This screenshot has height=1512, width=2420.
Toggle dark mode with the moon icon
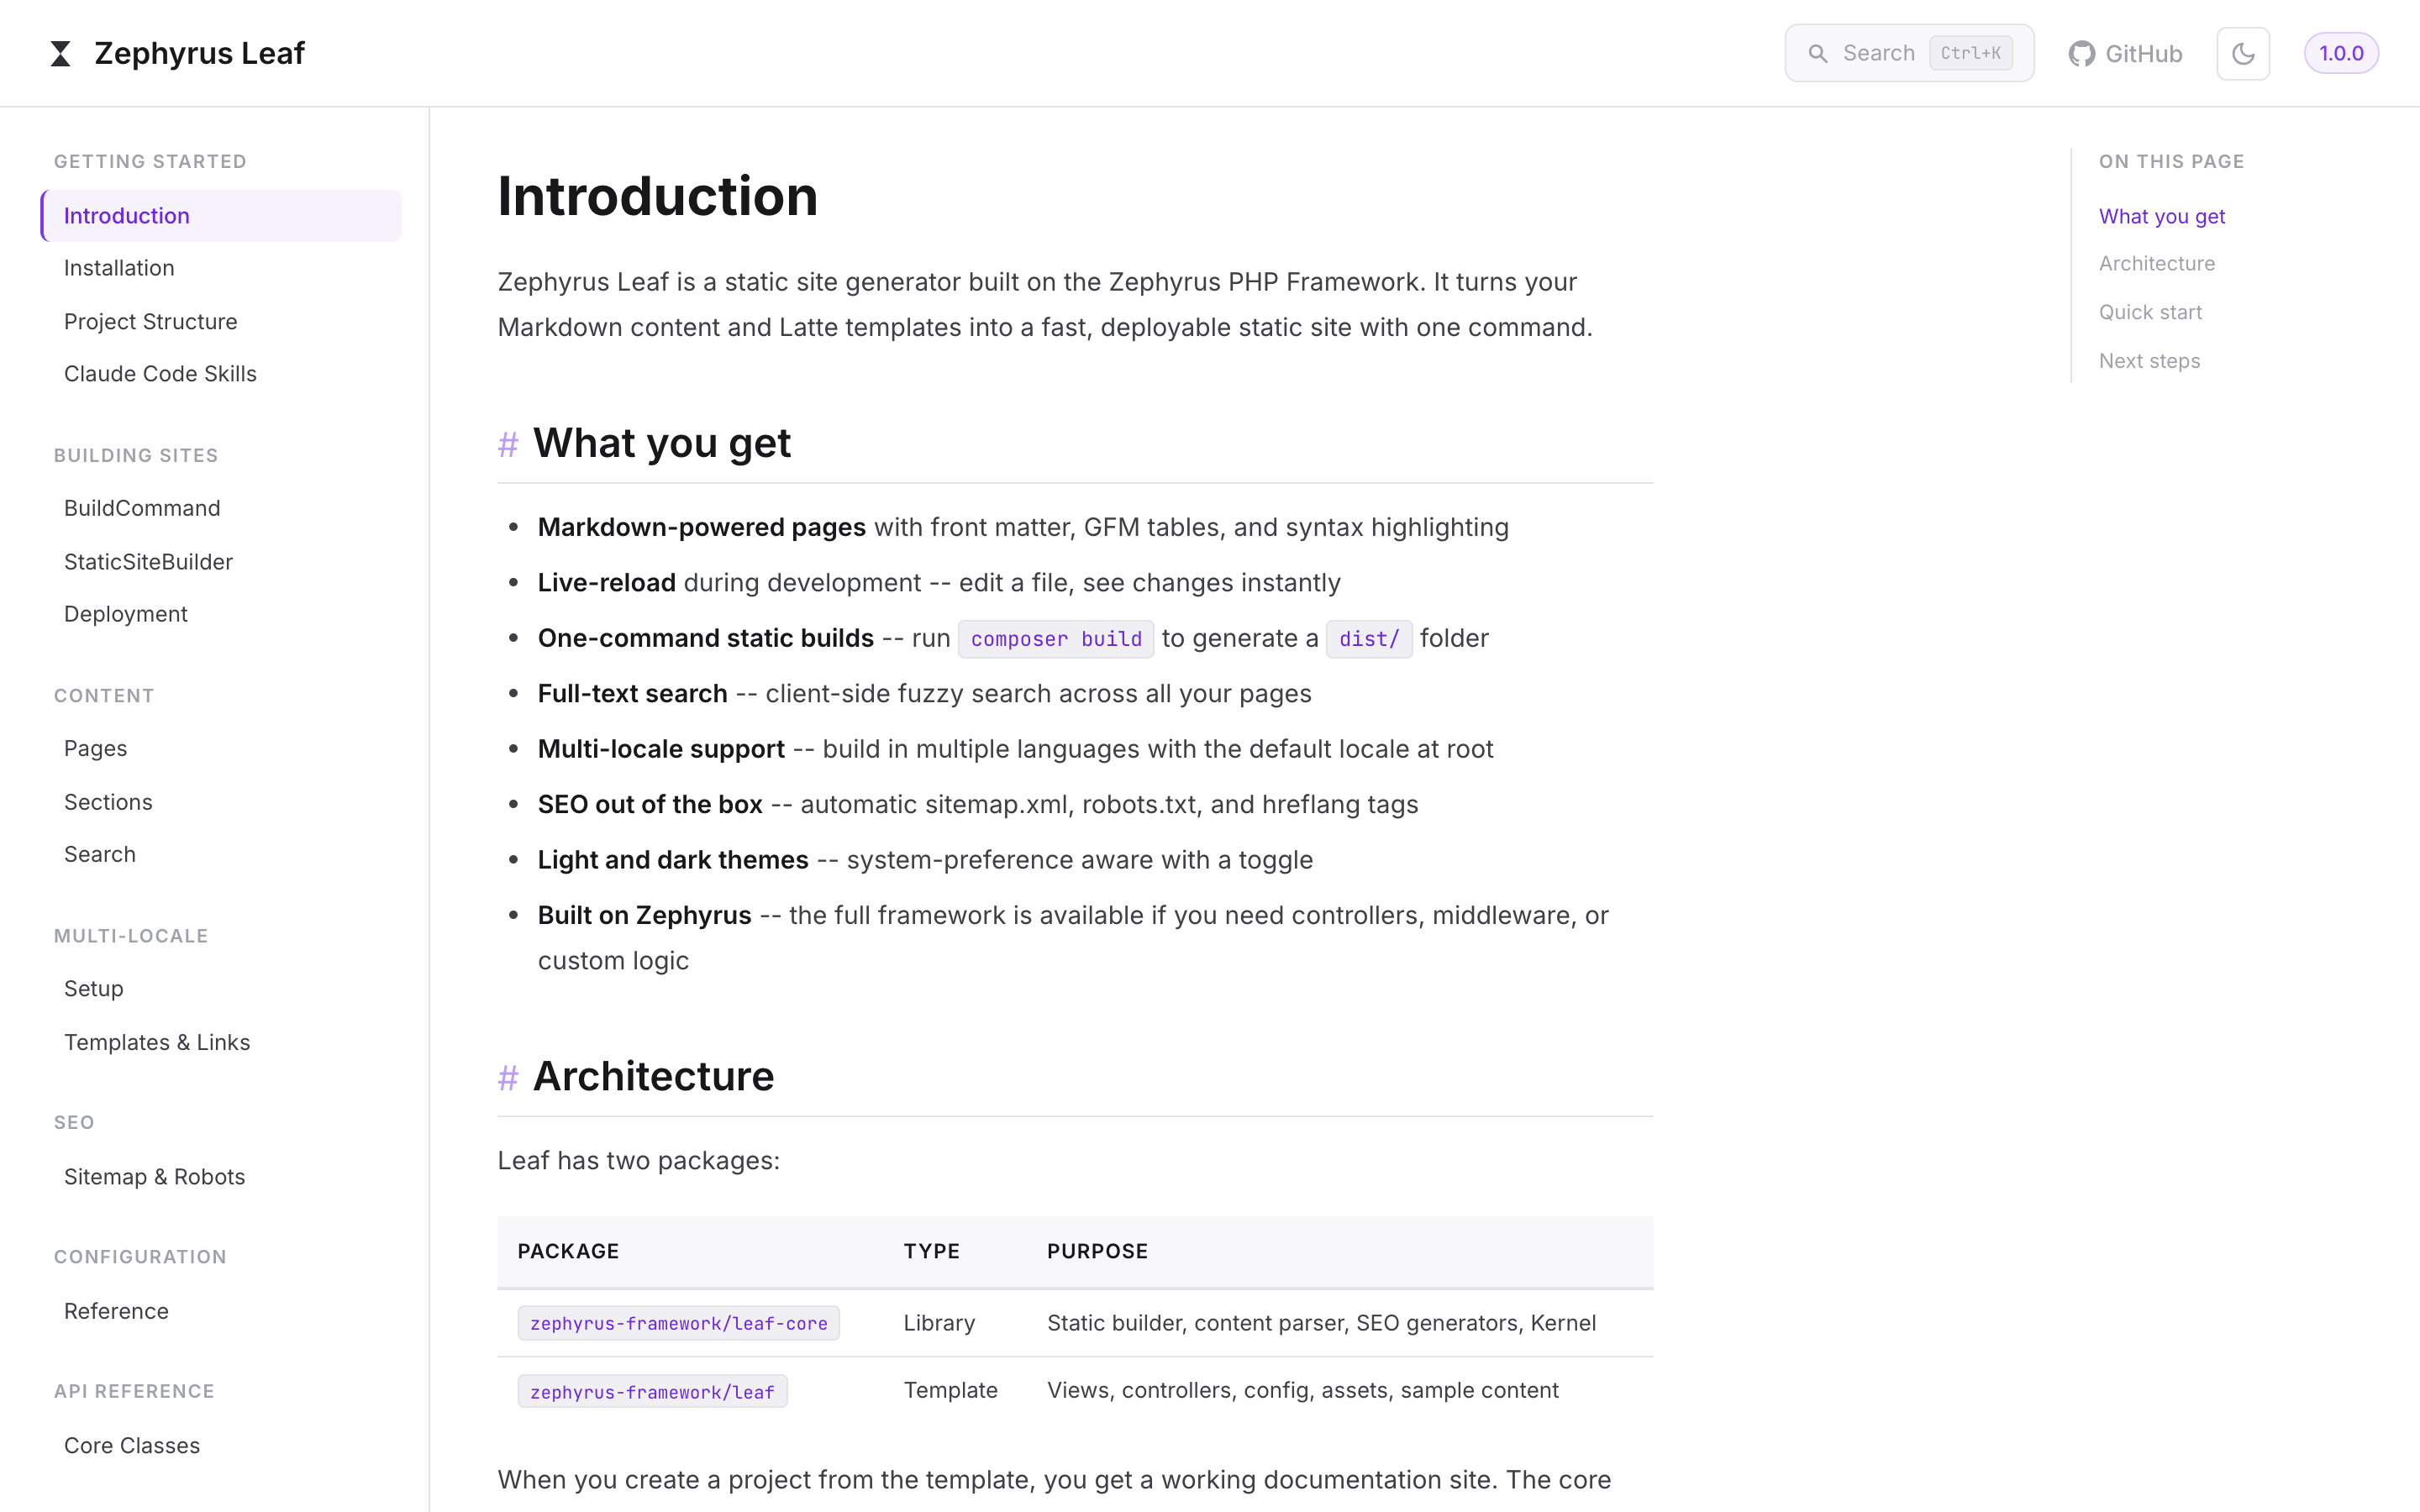tap(2243, 52)
